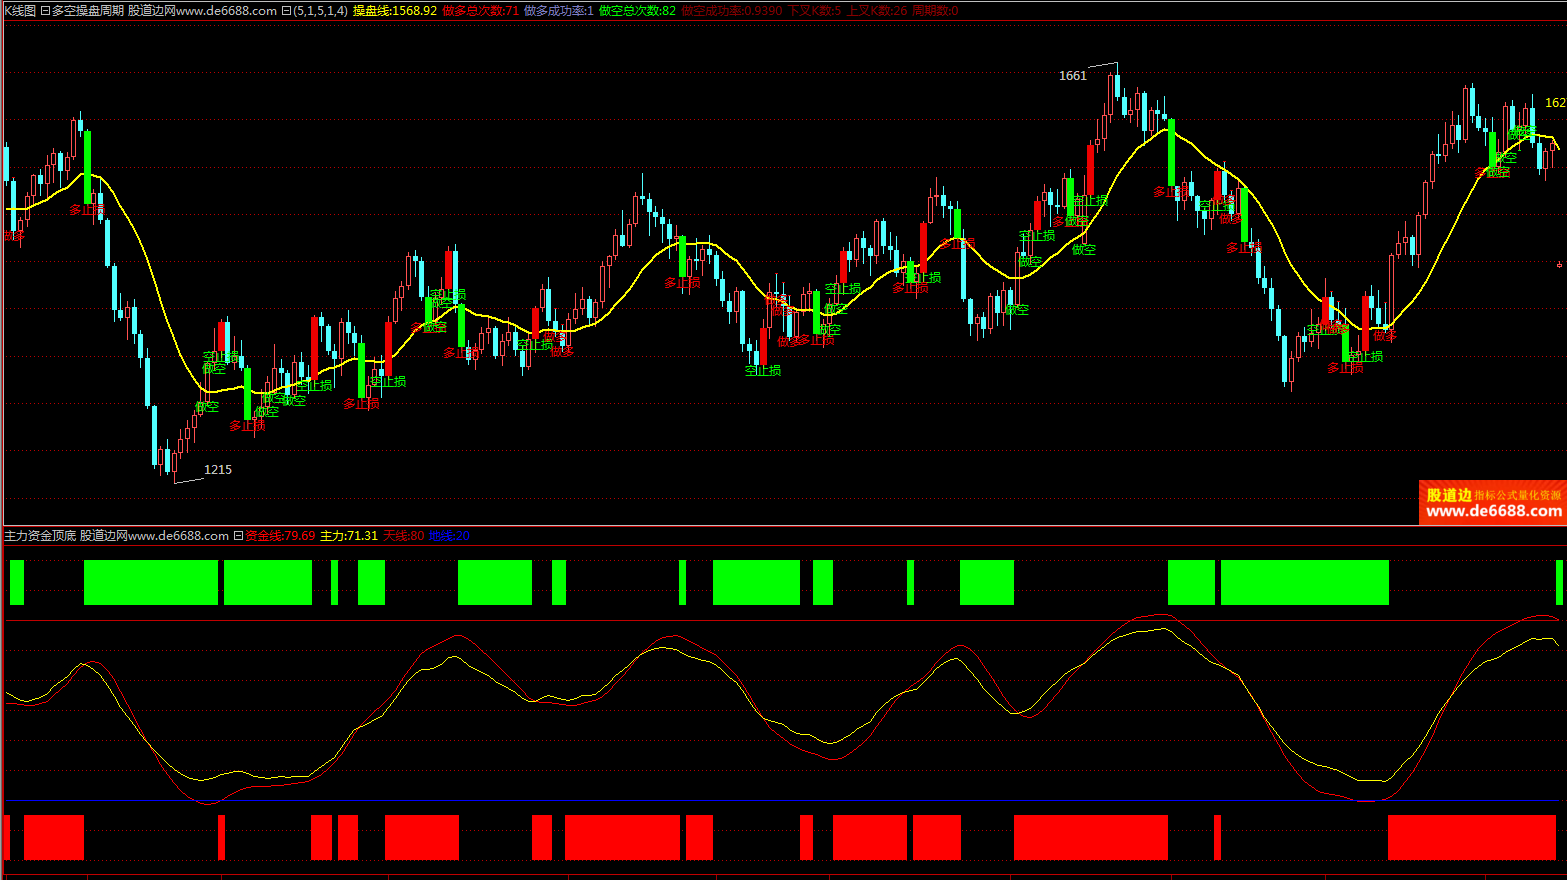This screenshot has width=1567, height=880.
Task: Click the small red marker at right edge
Action: [1559, 264]
